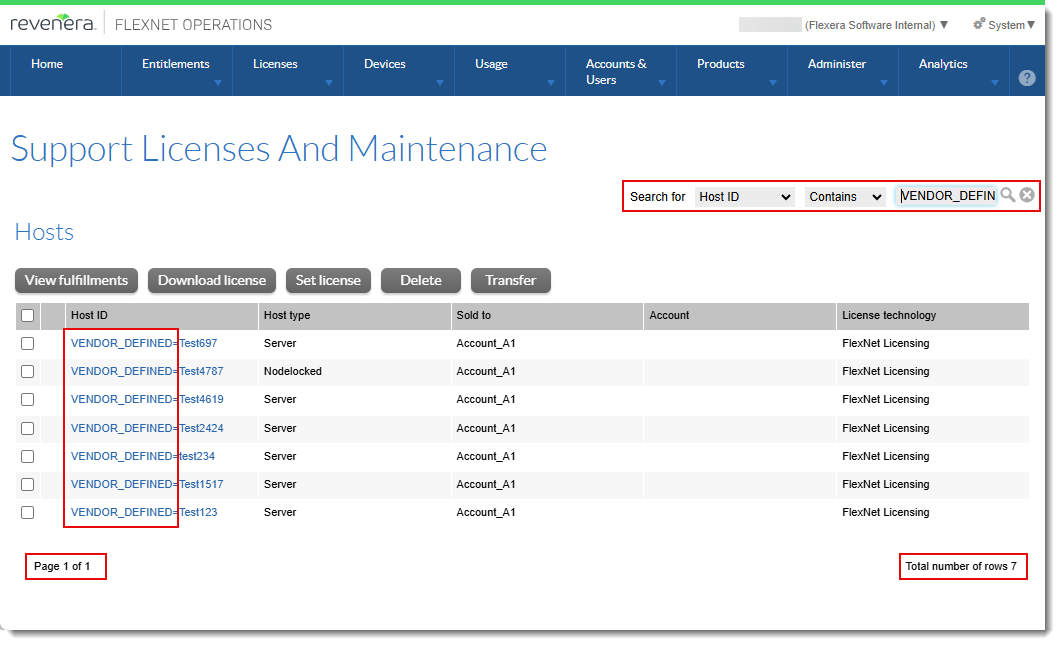Viewport: 1060px width, 645px height.
Task: Expand the Entitlements menu arrow
Action: [218, 83]
